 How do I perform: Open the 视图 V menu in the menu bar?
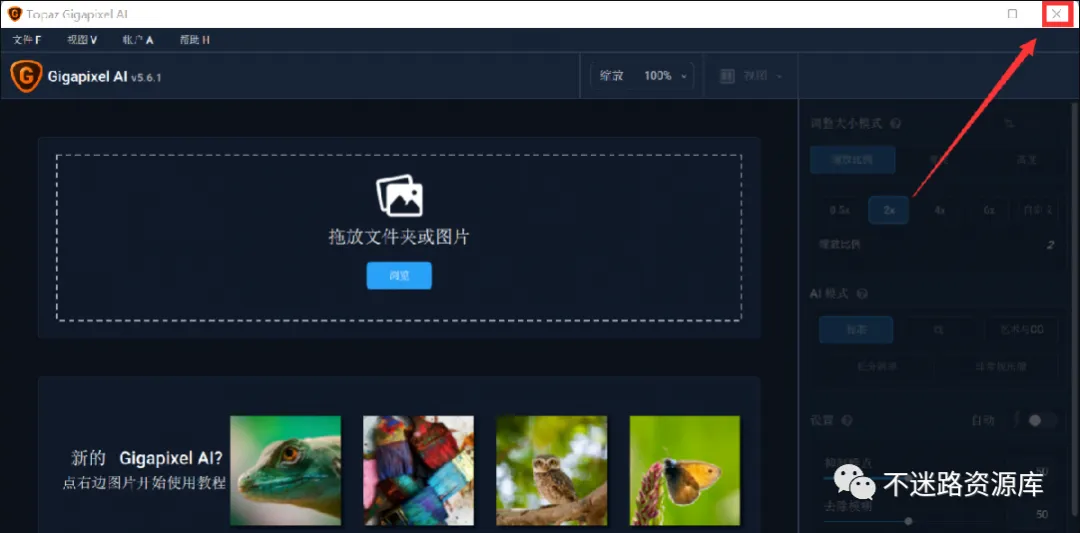[x=82, y=40]
